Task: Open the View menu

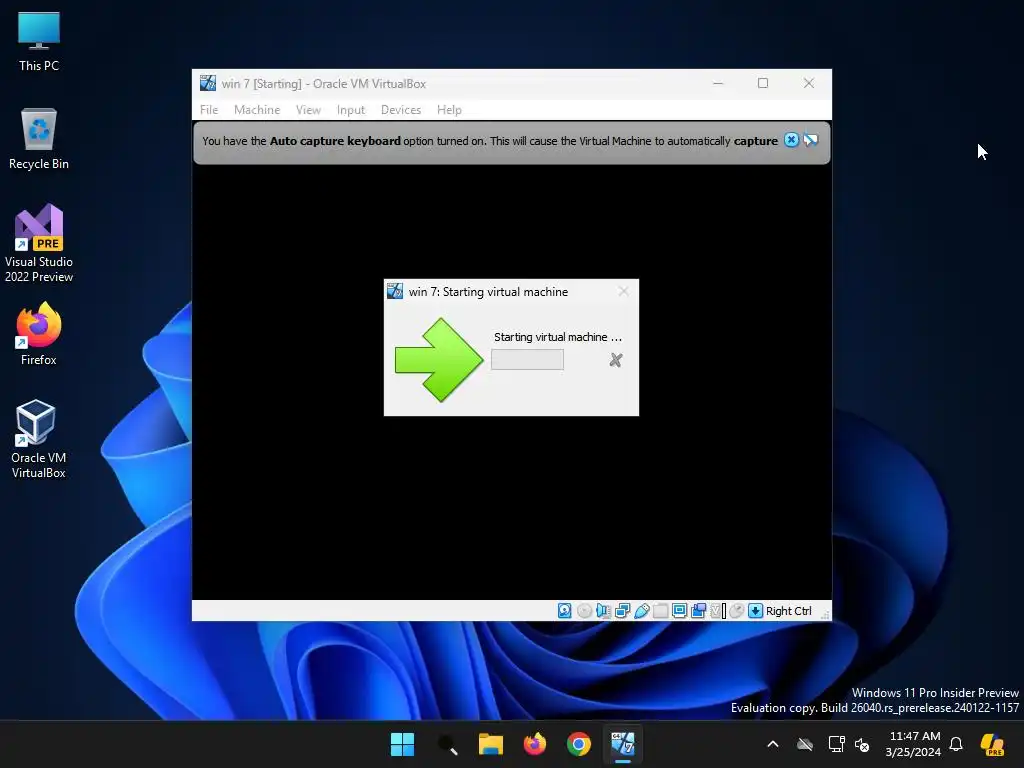Action: click(x=308, y=110)
